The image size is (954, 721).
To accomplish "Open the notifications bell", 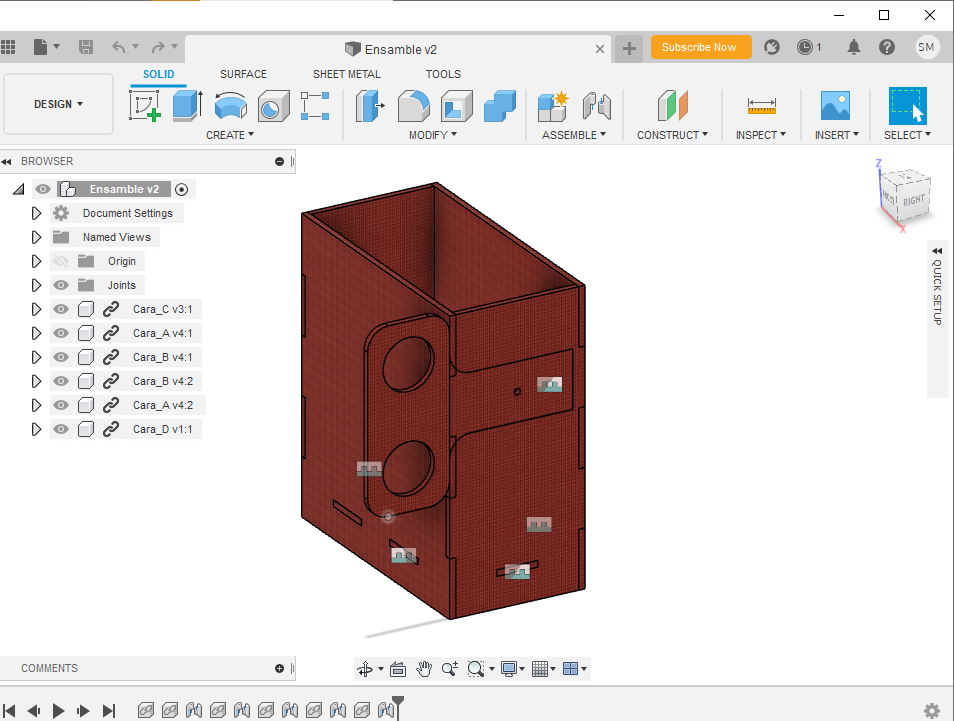I will pos(854,47).
